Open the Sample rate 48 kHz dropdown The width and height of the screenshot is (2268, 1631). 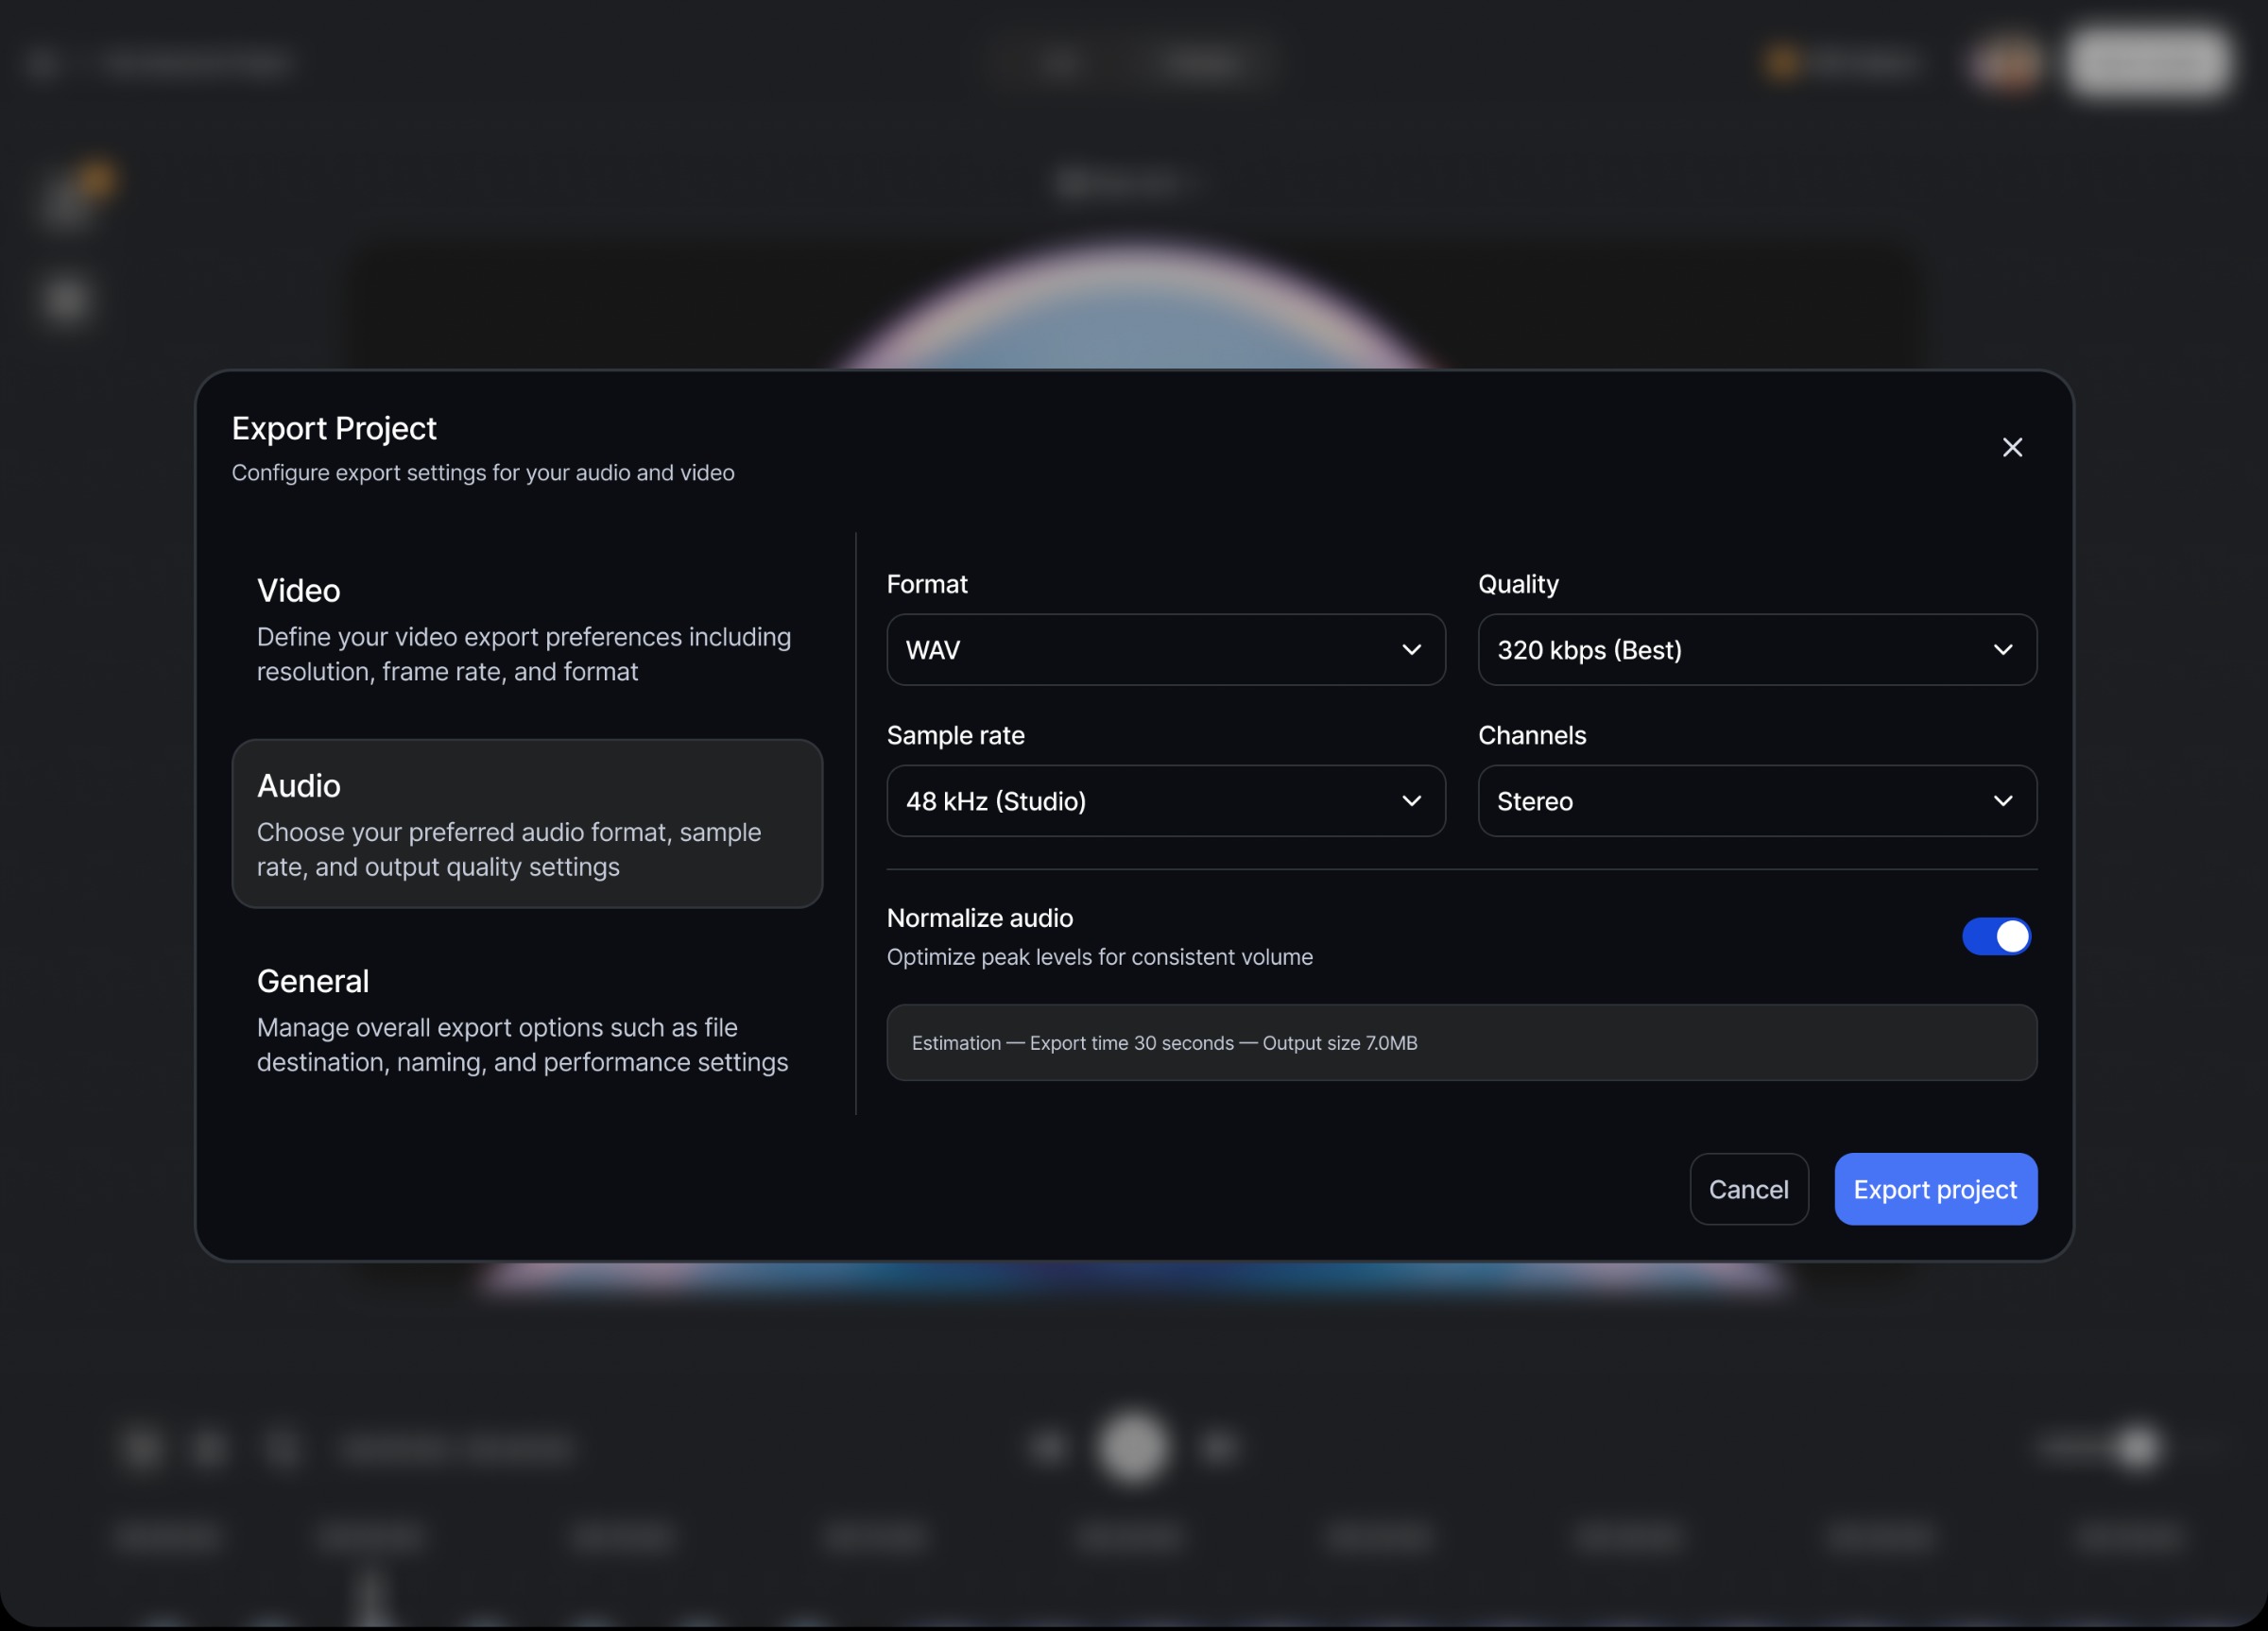coord(1165,801)
